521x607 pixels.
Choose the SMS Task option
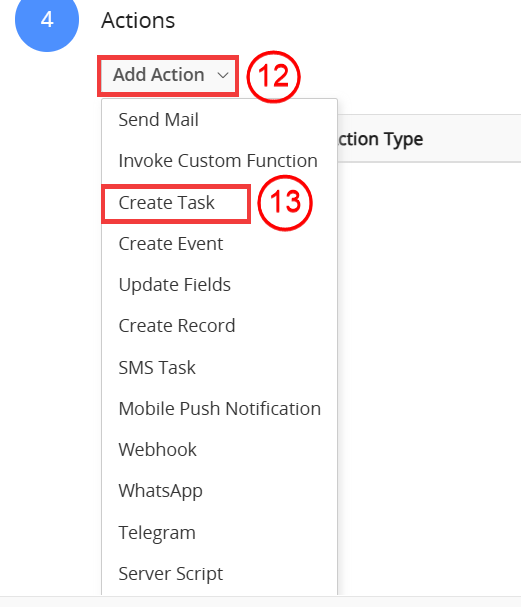coord(219,368)
